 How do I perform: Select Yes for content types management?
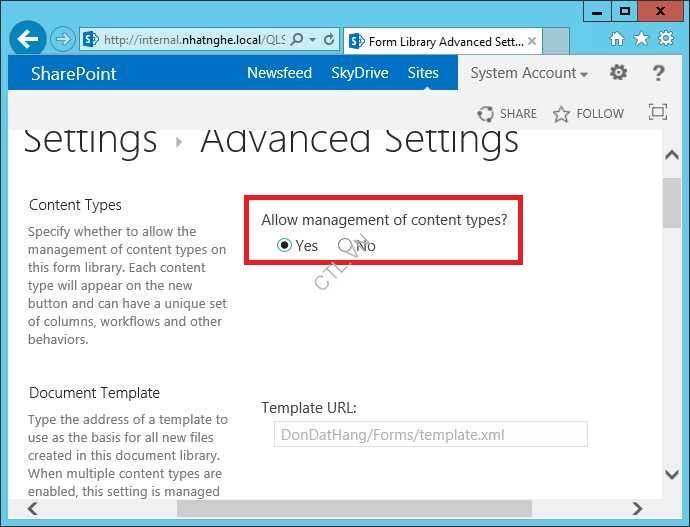click(285, 245)
